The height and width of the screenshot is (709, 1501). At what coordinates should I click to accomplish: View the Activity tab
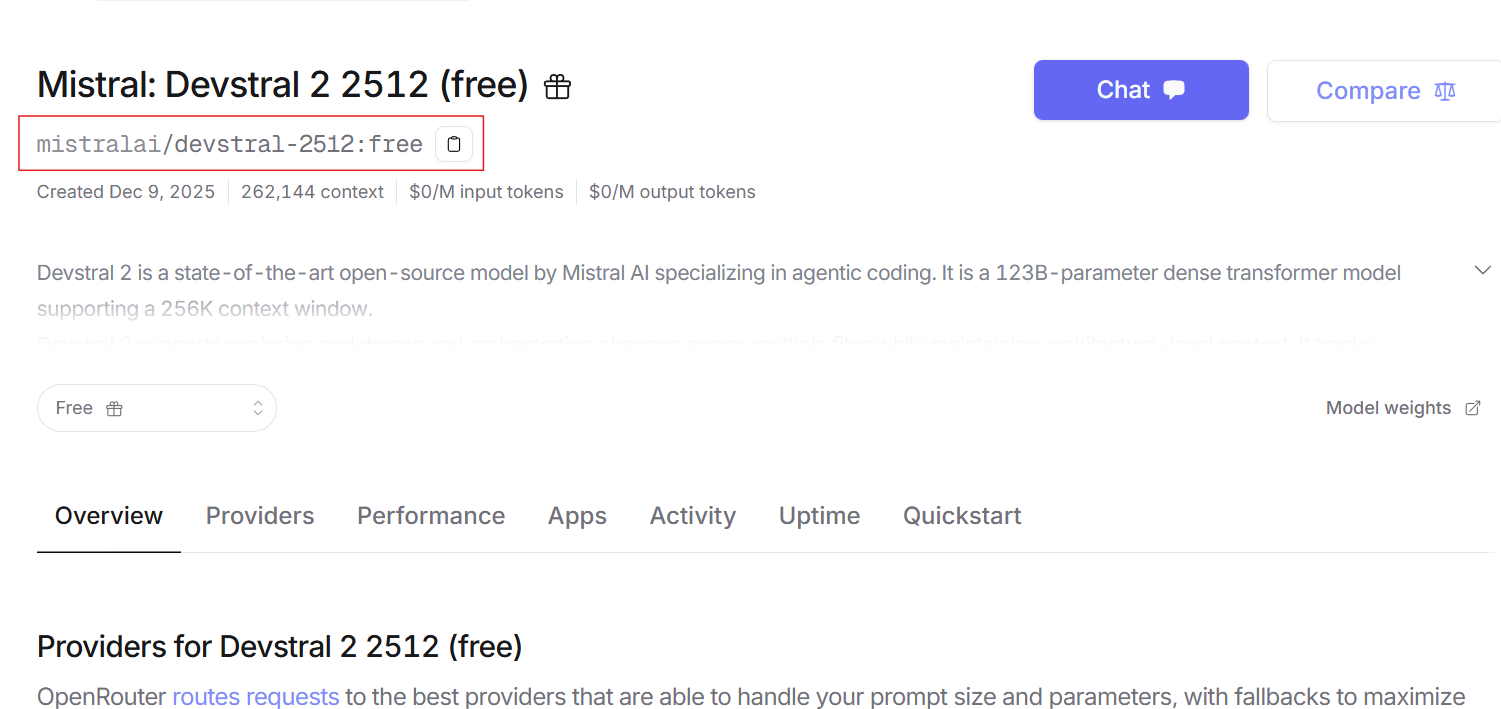693,516
